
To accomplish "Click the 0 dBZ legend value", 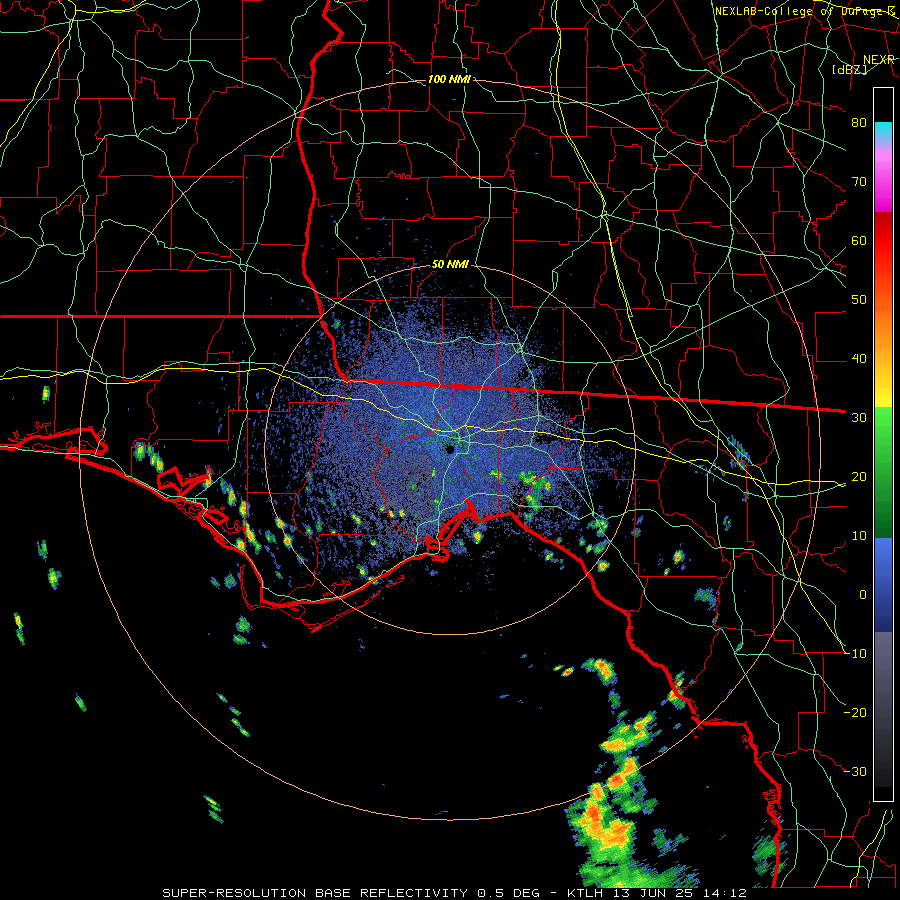I will tap(863, 595).
